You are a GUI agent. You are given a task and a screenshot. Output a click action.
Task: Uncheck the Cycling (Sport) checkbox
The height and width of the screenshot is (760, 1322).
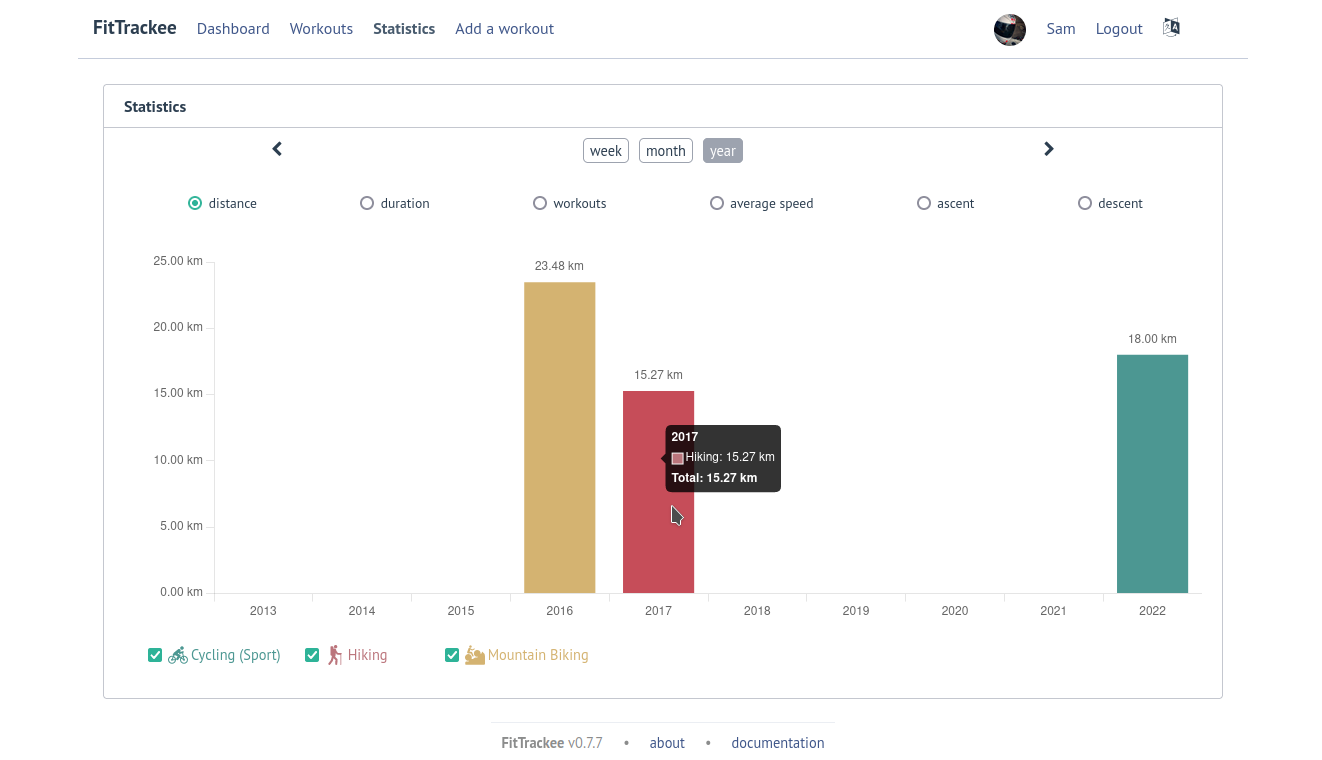click(155, 655)
